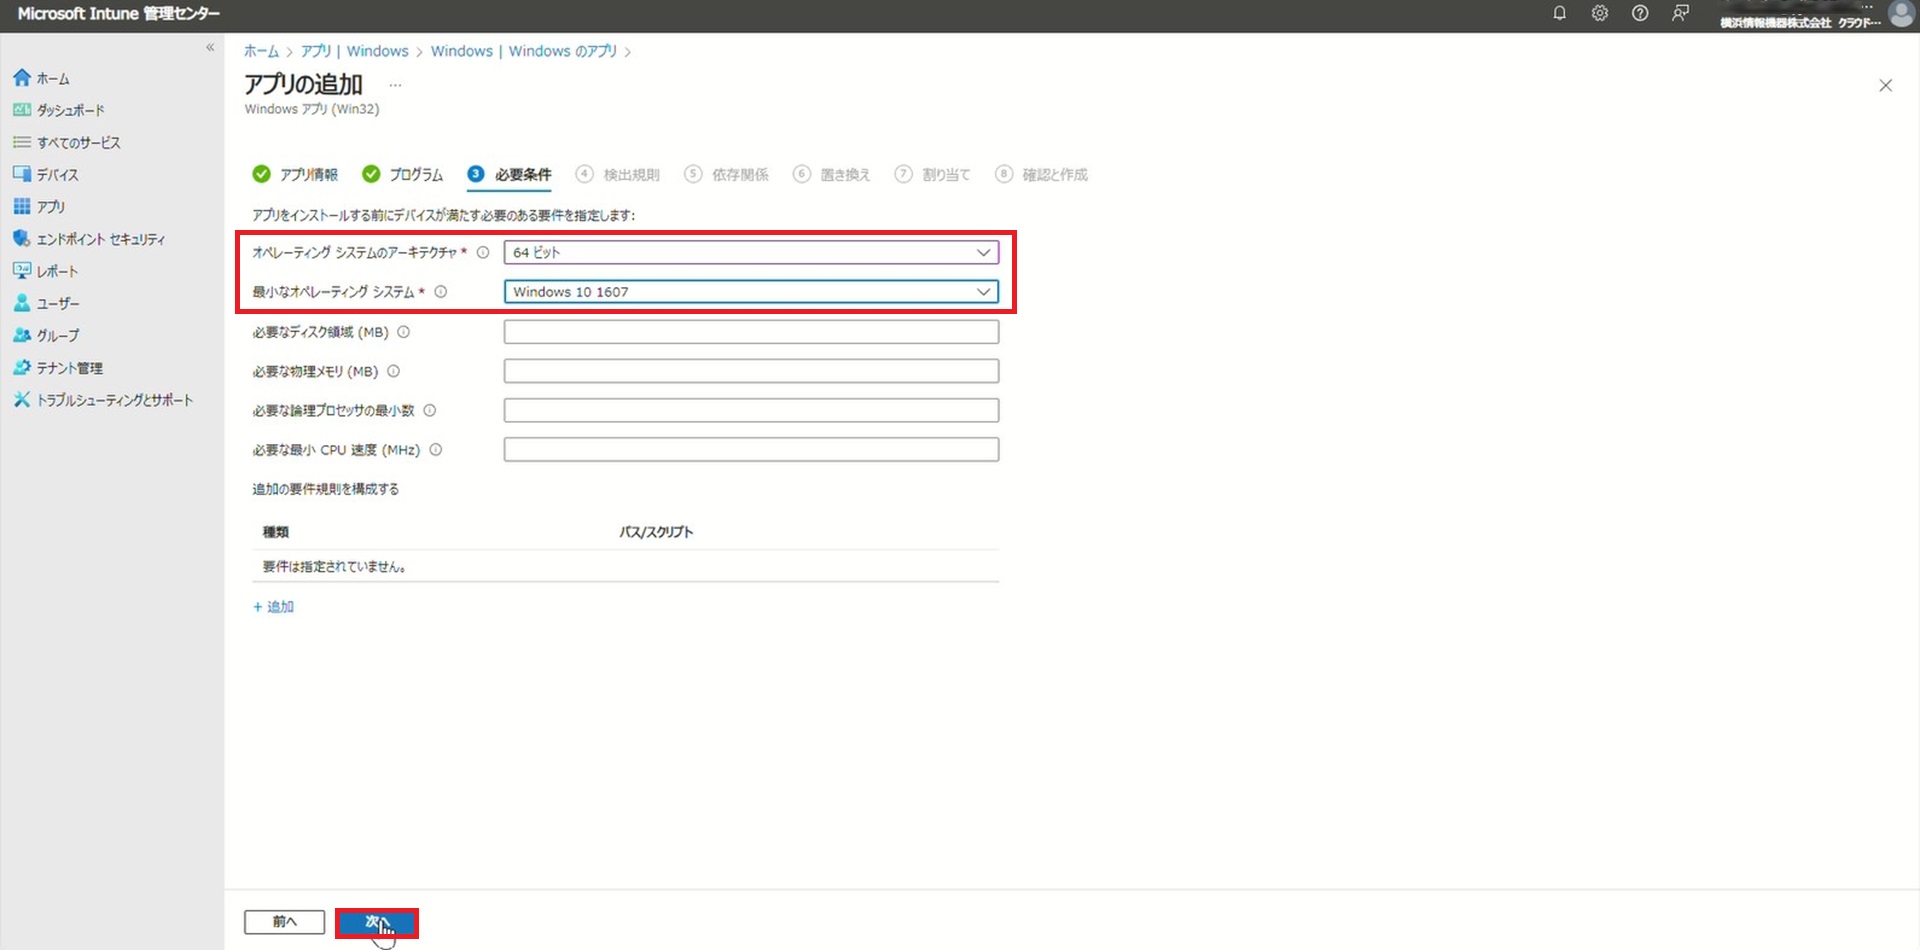Open notifications bell icon
This screenshot has height=950, width=1920.
click(1559, 13)
